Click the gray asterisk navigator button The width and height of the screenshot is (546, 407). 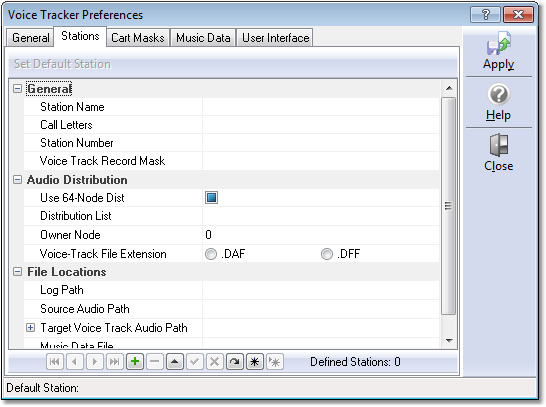tap(275, 362)
